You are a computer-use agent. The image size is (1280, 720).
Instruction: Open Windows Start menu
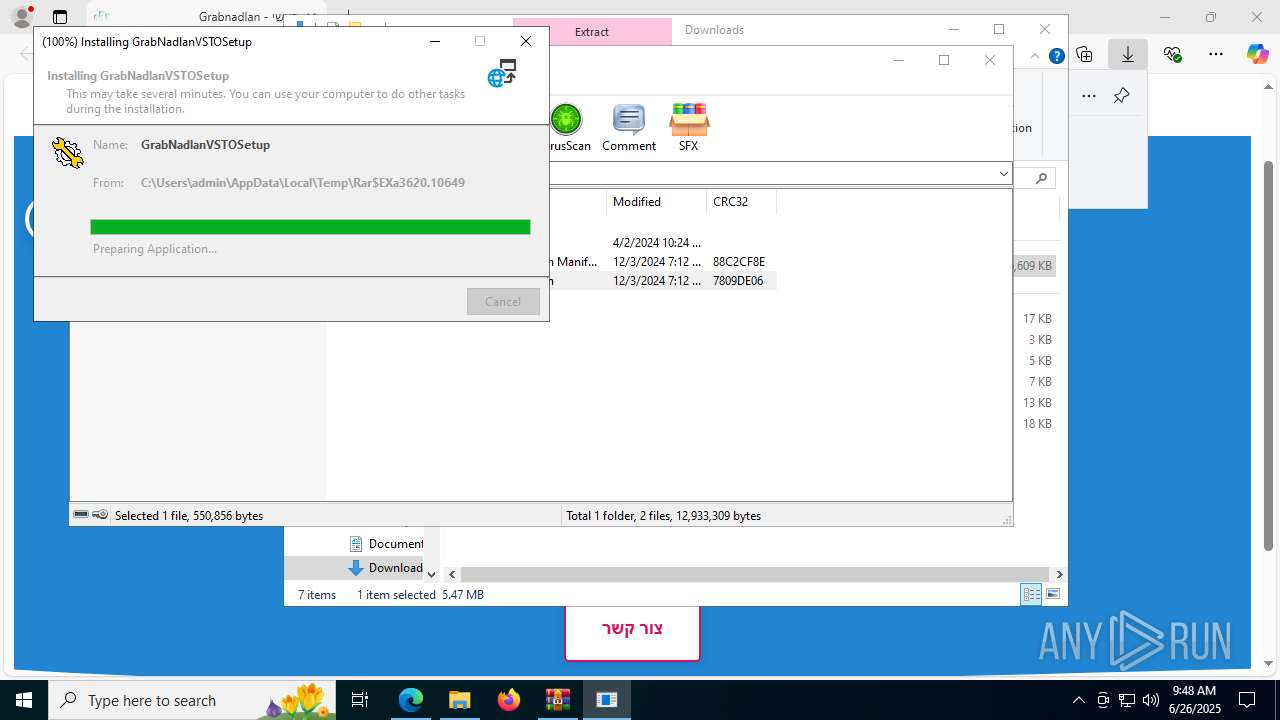[23, 700]
